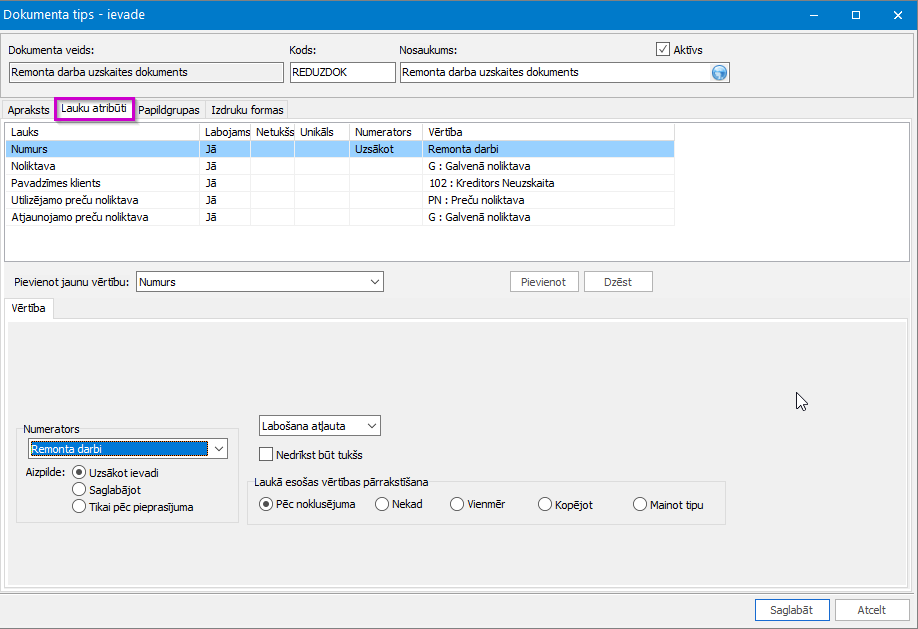Select the Mainot tipu overwrite option
The width and height of the screenshot is (918, 629).
tap(639, 504)
